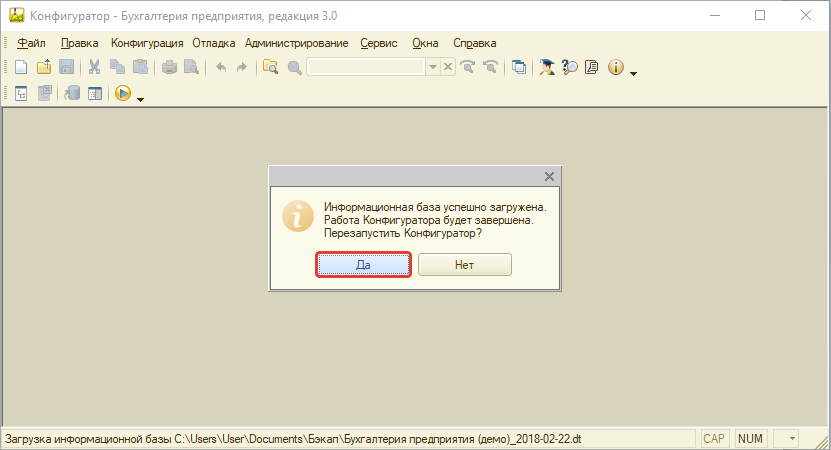Screen dimensions: 831x450
Task: Open the Администрирование menu
Action: pyautogui.click(x=296, y=43)
